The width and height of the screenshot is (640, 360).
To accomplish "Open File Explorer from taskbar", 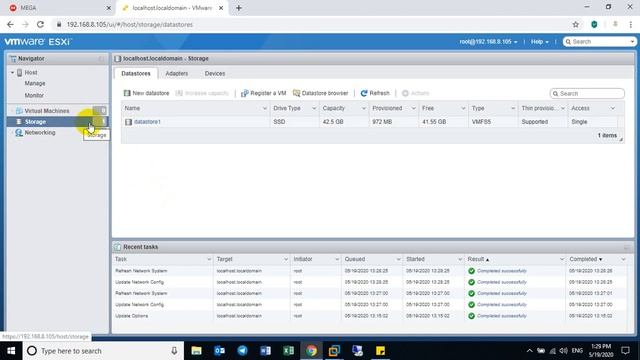I will (x=196, y=351).
